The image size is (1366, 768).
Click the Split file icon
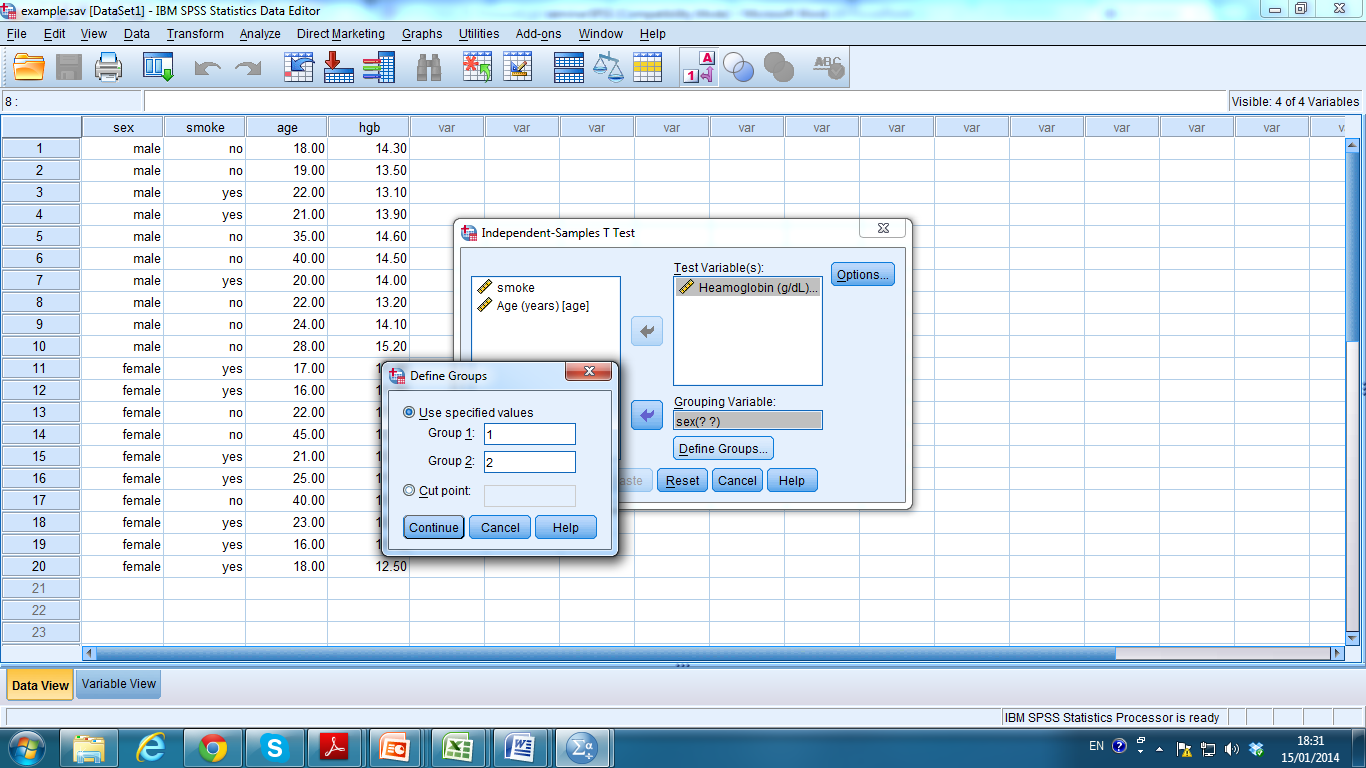click(x=569, y=68)
